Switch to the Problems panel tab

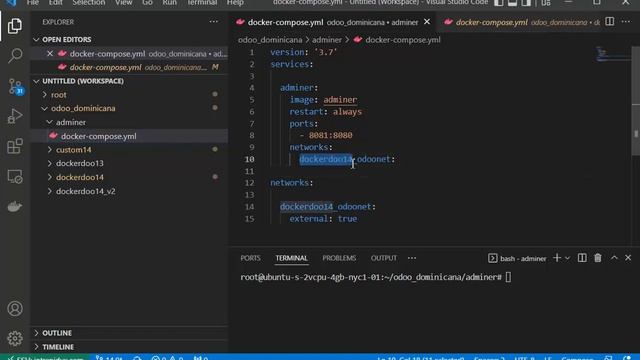point(339,258)
